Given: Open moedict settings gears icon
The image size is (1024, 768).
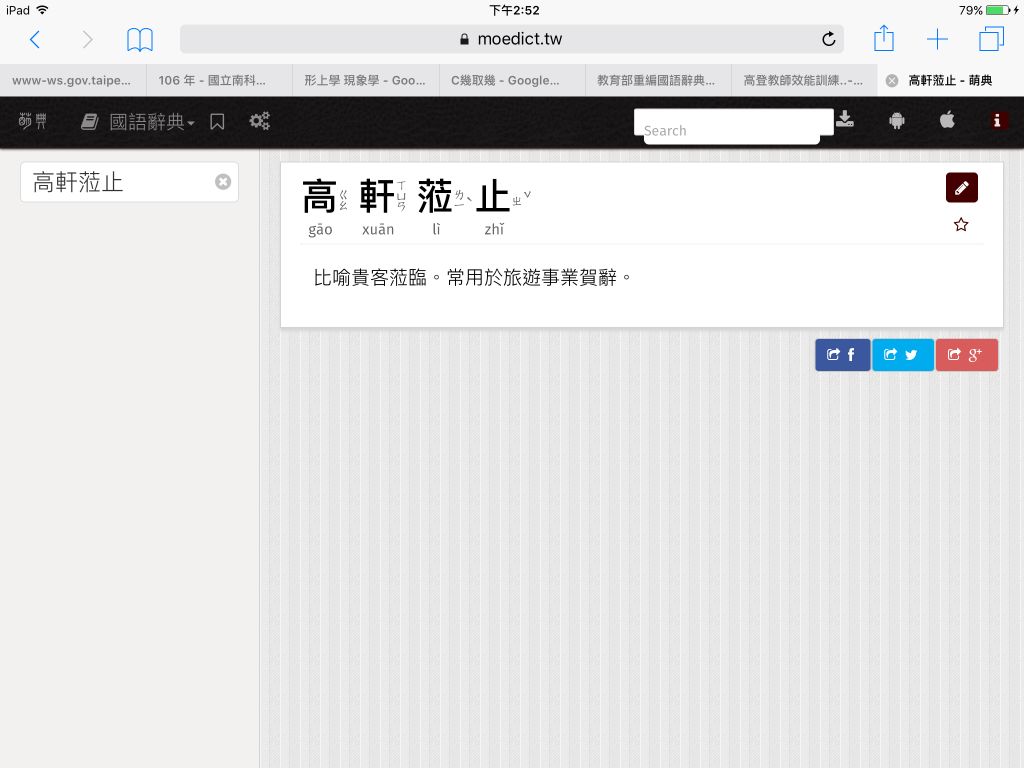Looking at the screenshot, I should tap(260, 122).
